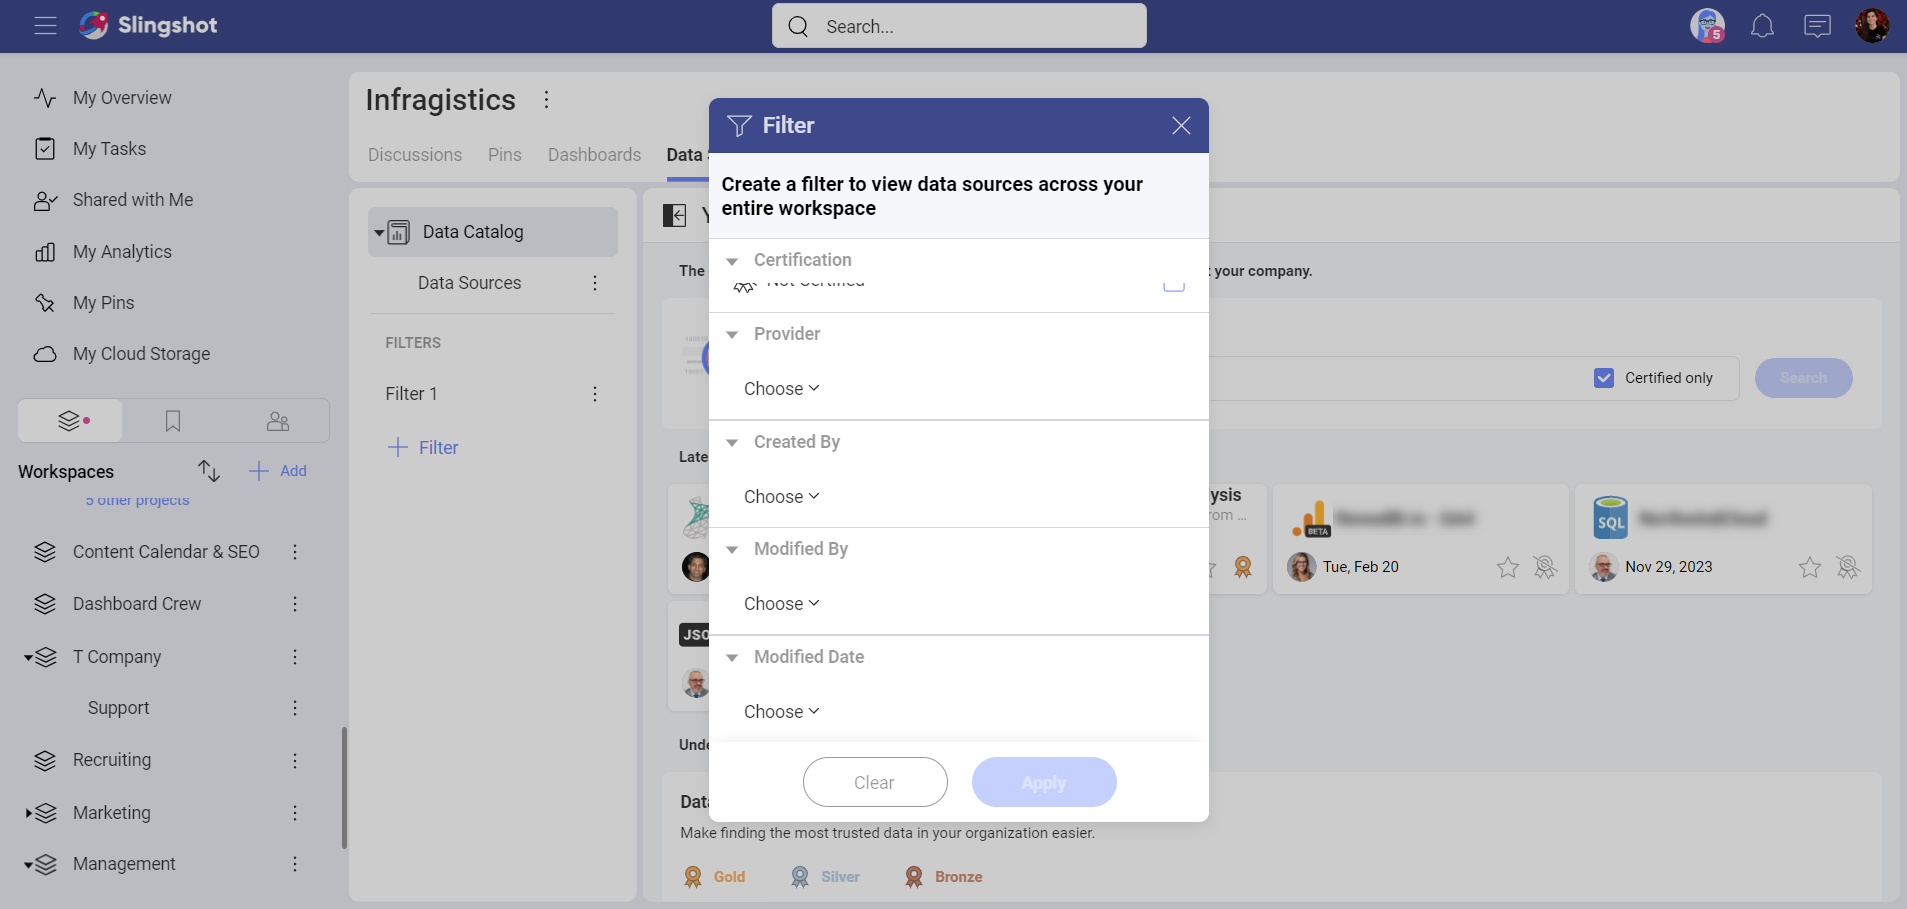Open Filter 1 options menu
1907x909 pixels.
point(595,394)
